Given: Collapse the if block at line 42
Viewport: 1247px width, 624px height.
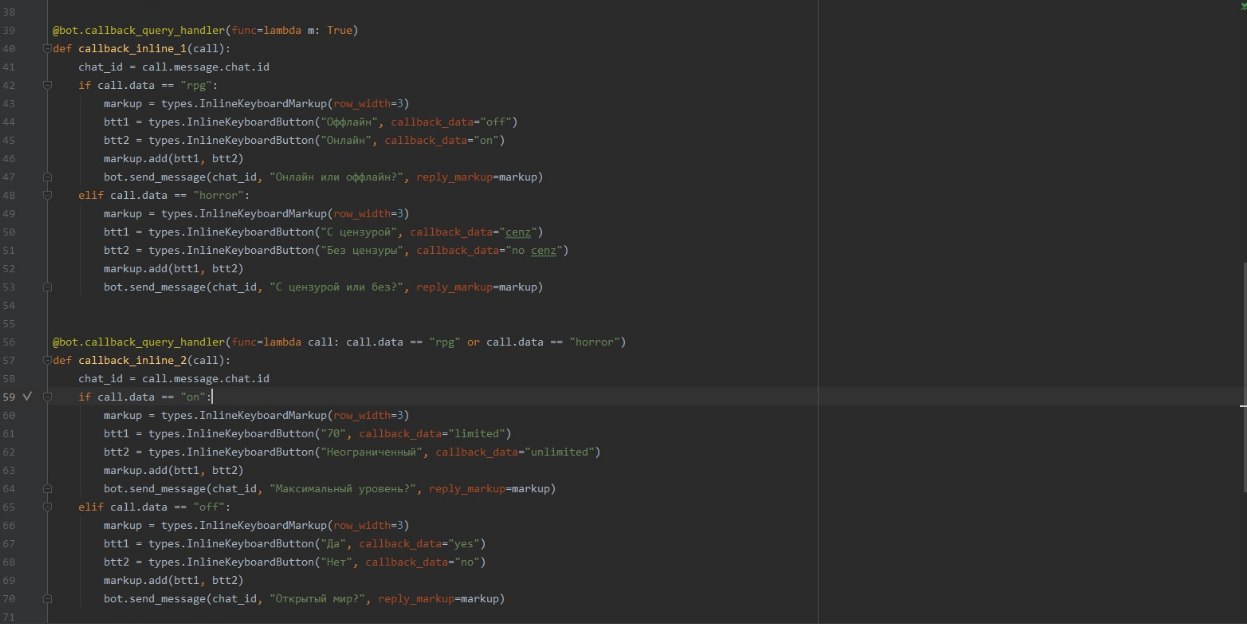Looking at the screenshot, I should [x=47, y=86].
